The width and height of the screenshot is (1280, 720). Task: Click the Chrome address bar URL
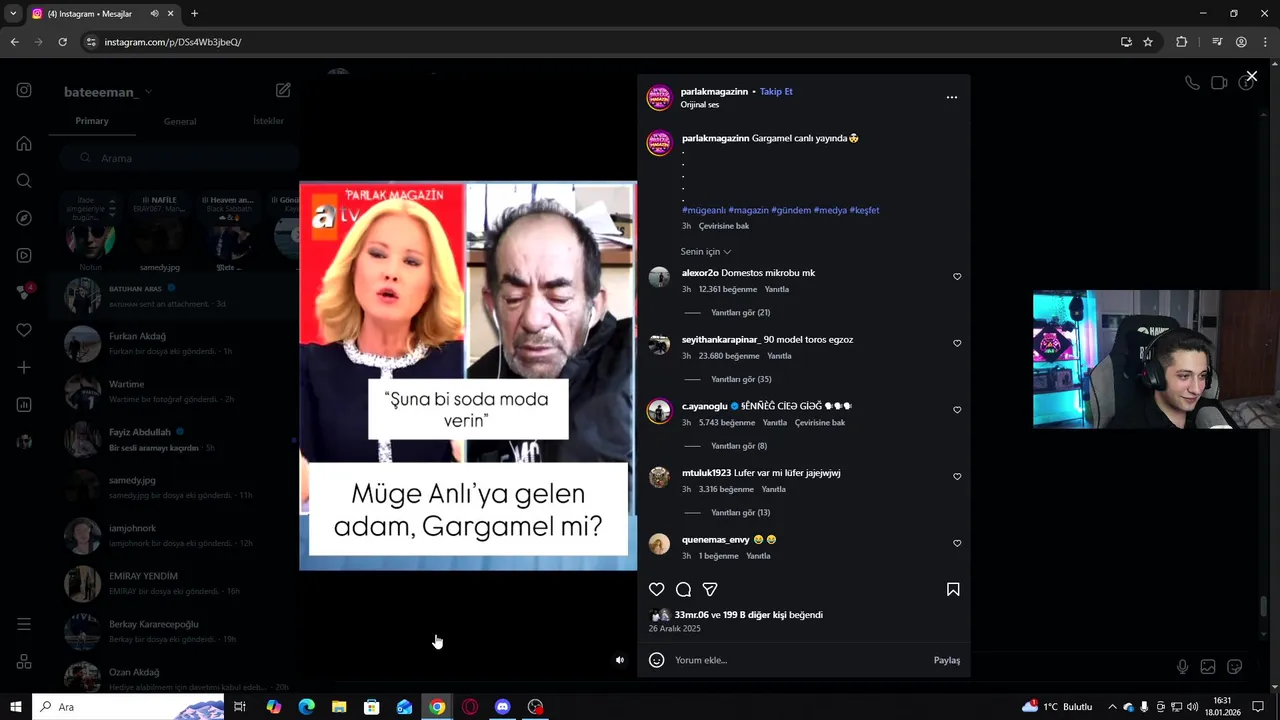click(173, 42)
